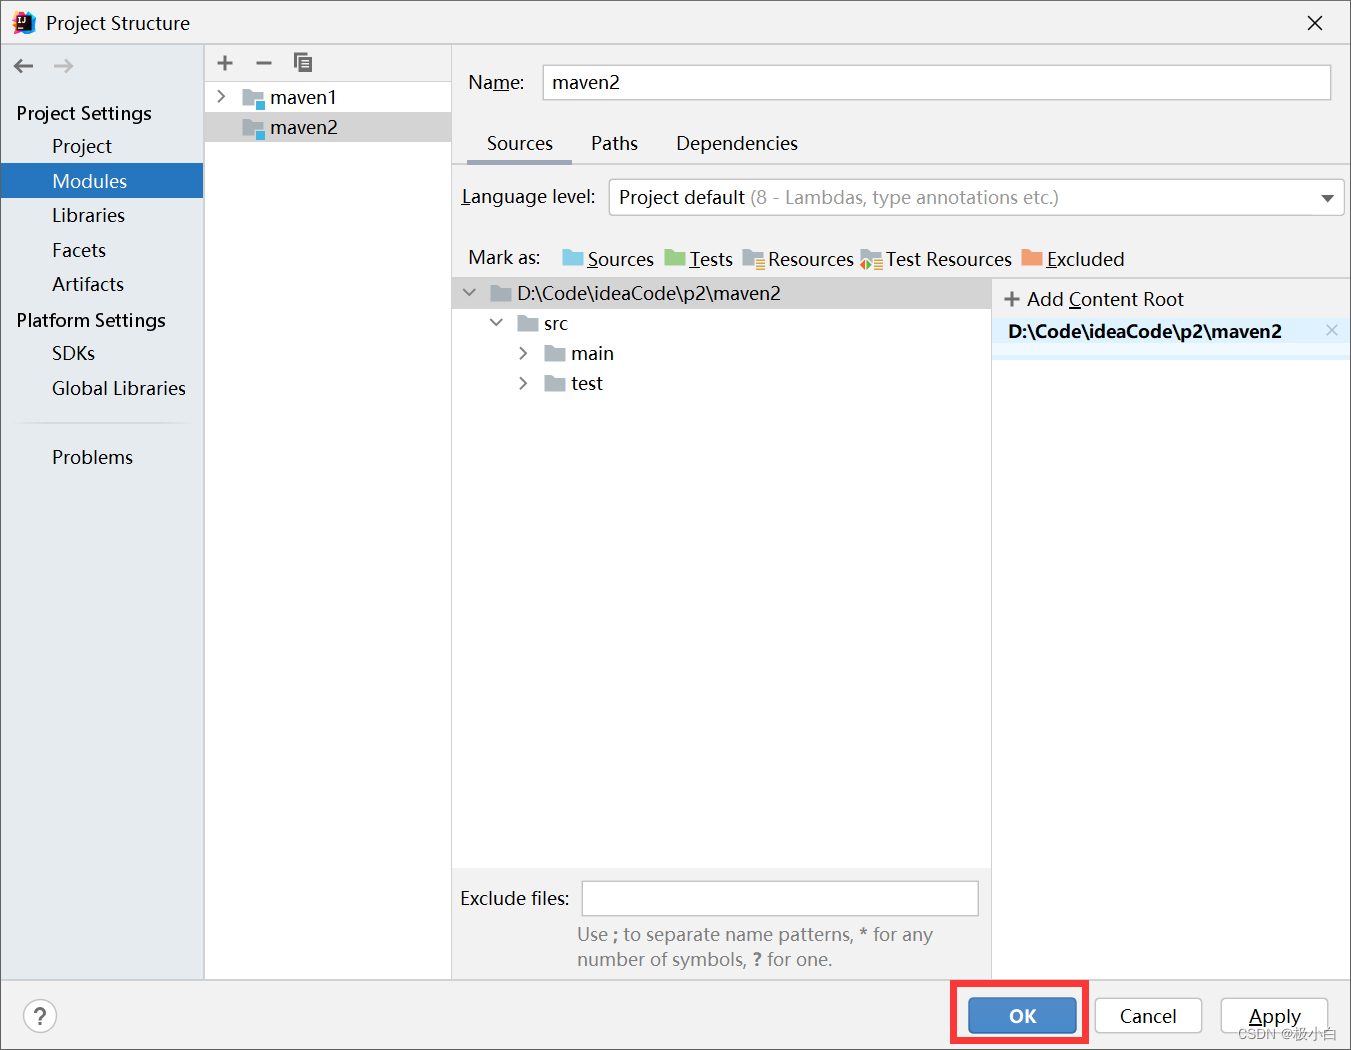Image resolution: width=1351 pixels, height=1050 pixels.
Task: Mark folder as Excluded
Action: click(x=1073, y=259)
